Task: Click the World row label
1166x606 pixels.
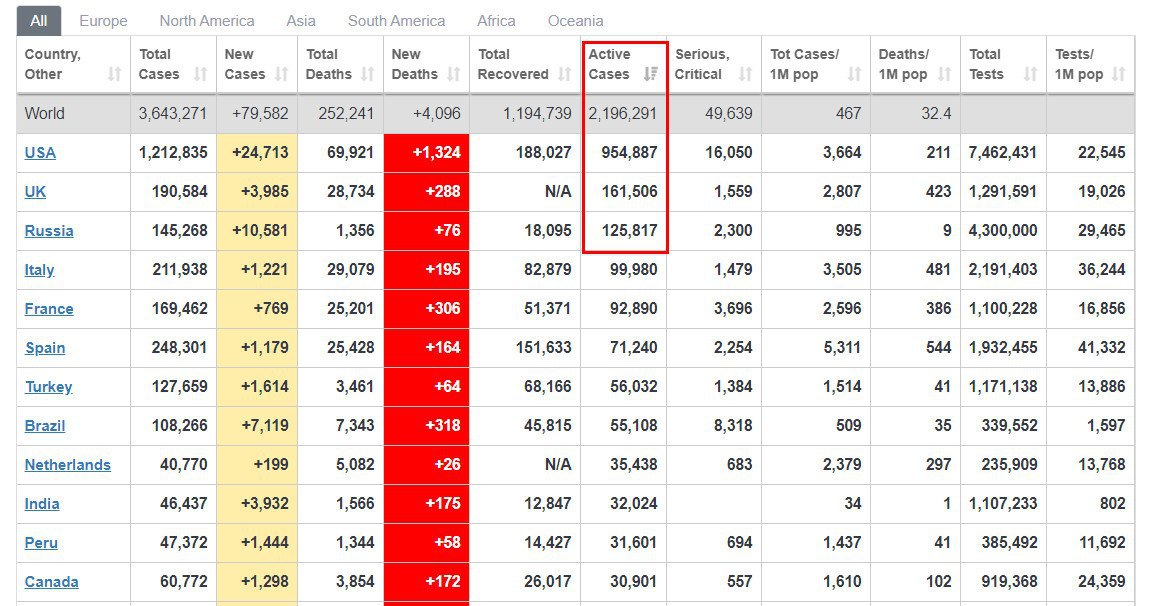Action: coord(45,114)
